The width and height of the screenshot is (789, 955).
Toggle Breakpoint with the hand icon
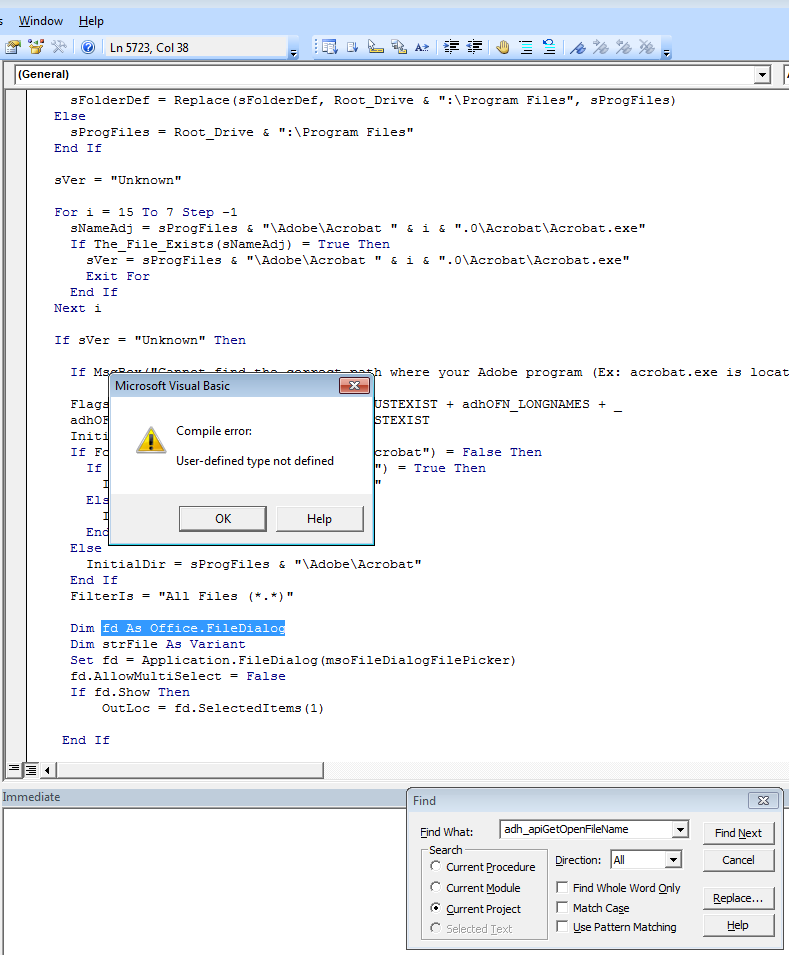click(x=503, y=47)
